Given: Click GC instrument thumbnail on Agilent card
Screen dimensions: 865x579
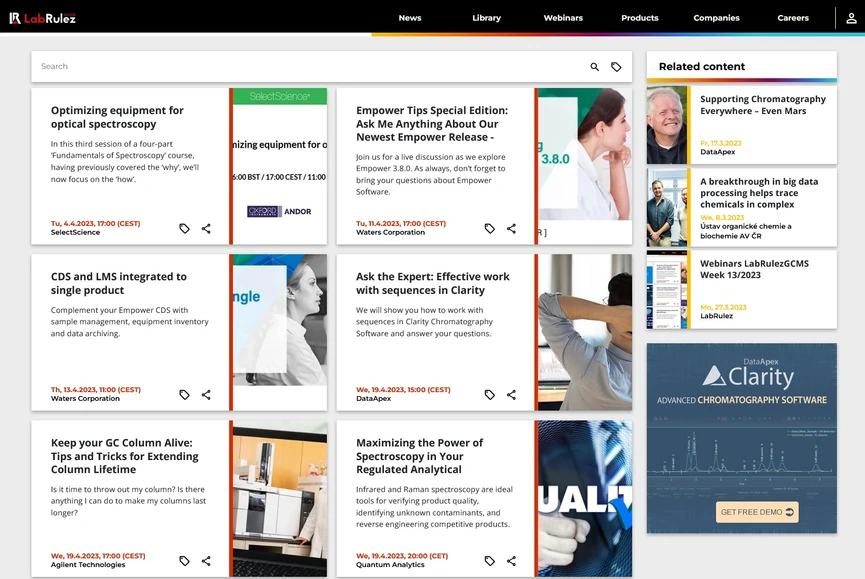Looking at the screenshot, I should tap(280, 498).
